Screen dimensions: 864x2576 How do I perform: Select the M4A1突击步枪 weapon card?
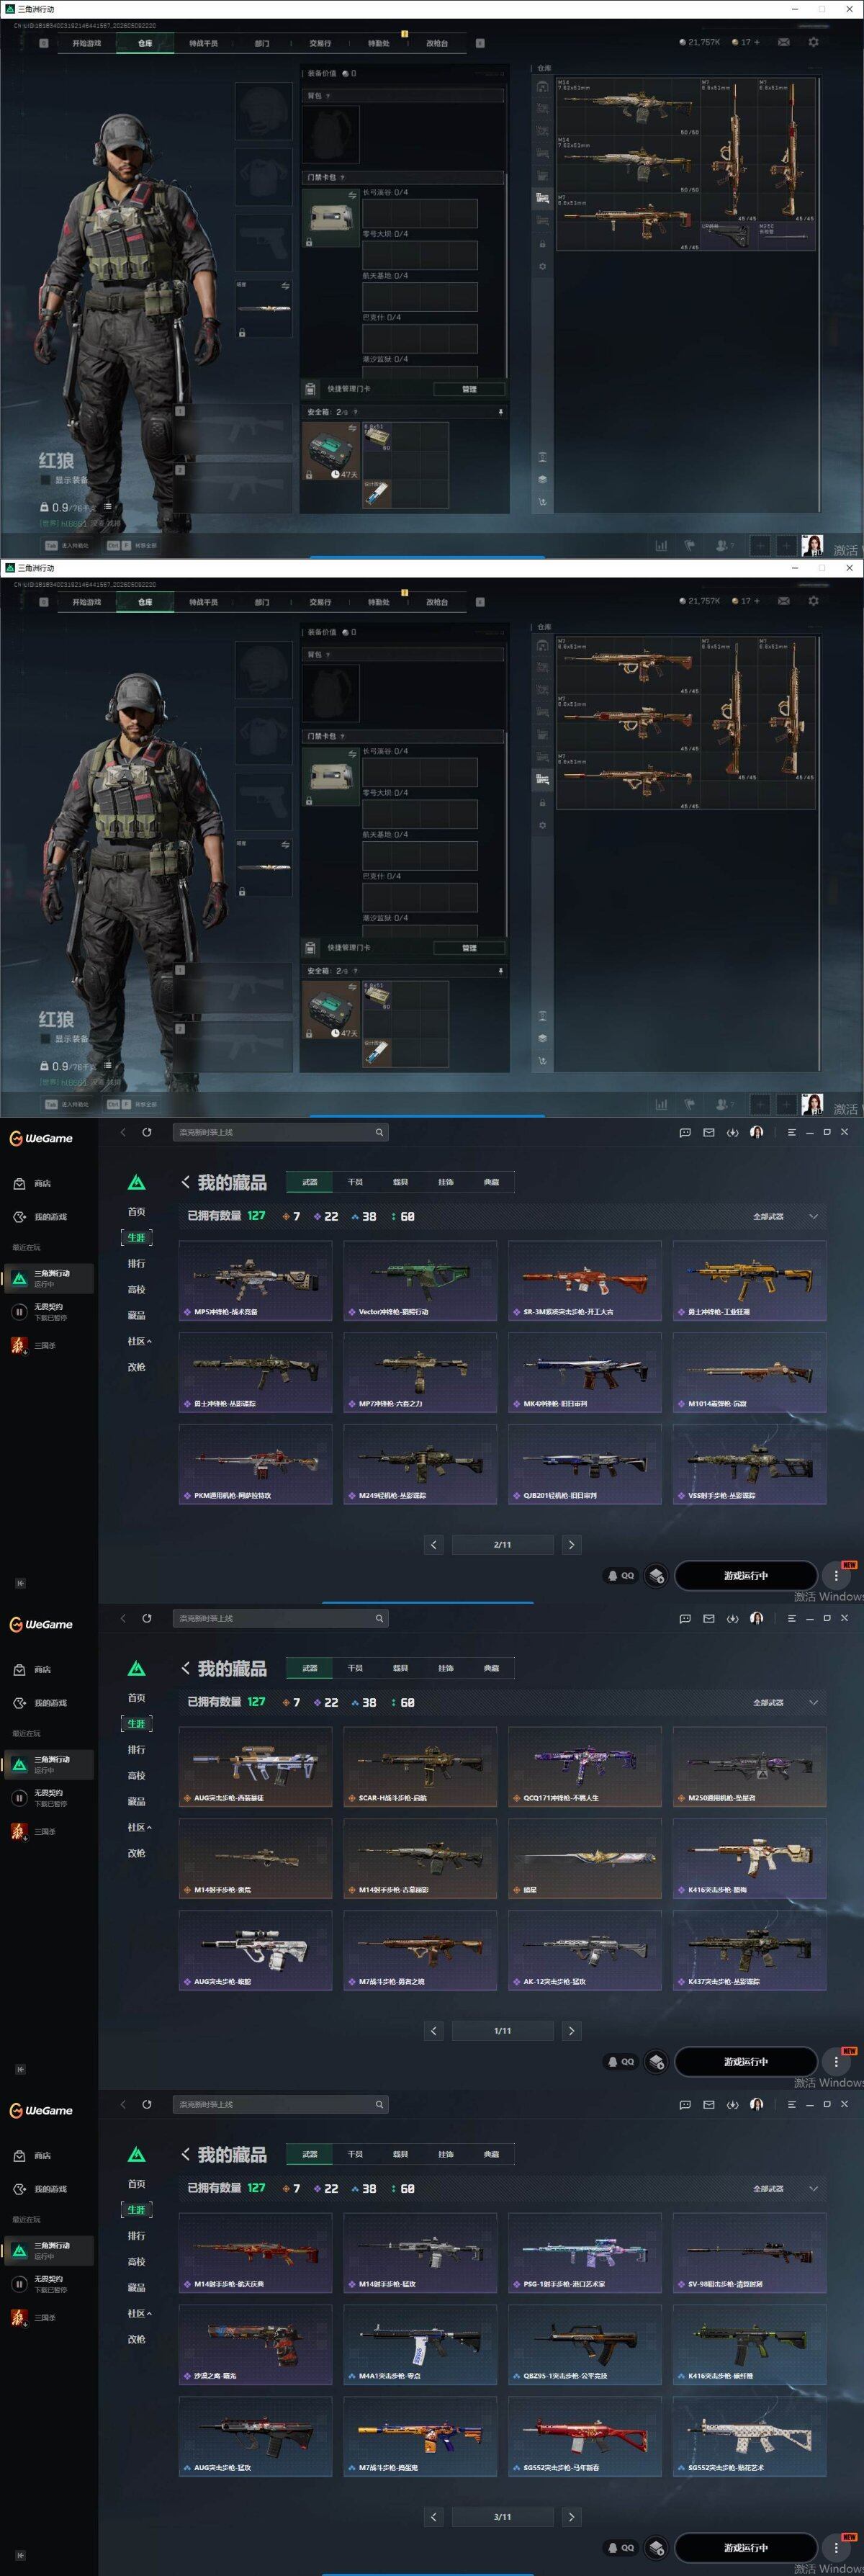tap(420, 2344)
